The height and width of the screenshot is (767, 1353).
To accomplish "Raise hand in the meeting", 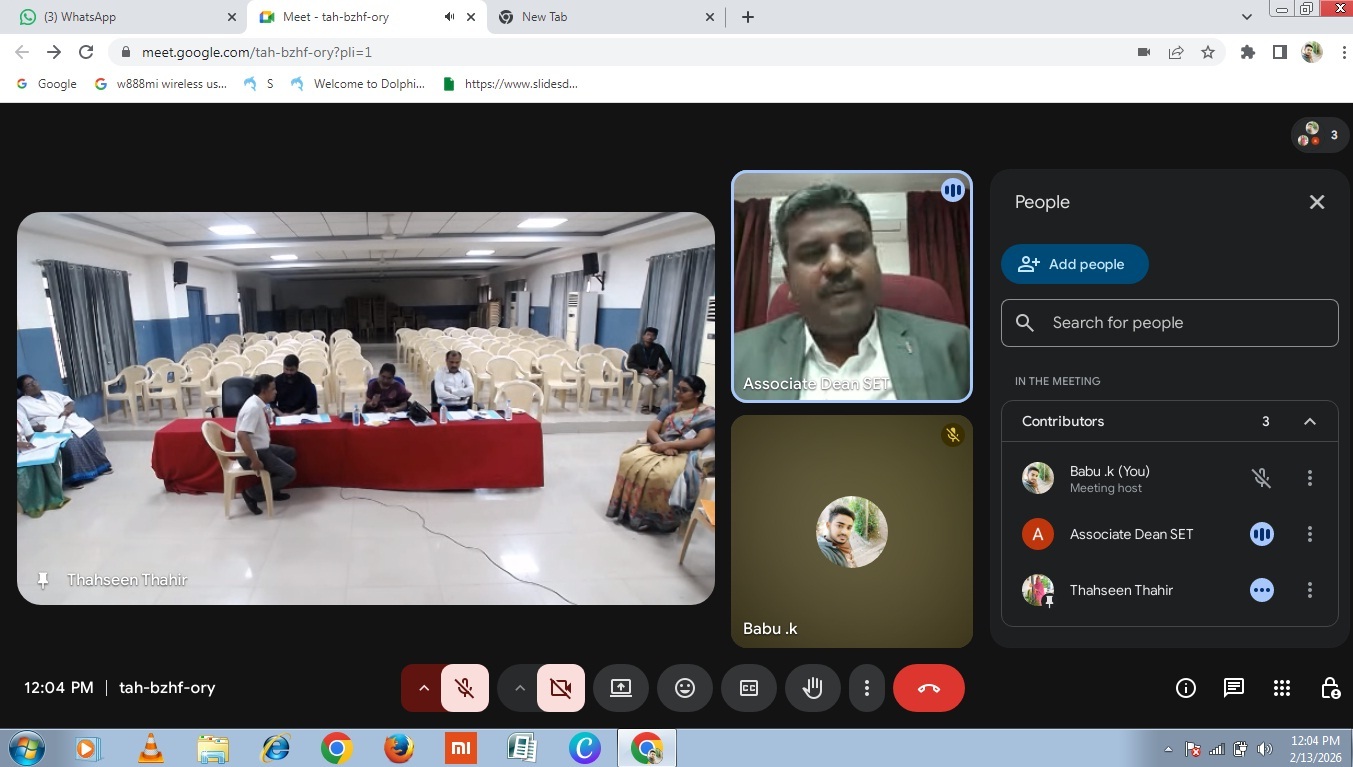I will [x=812, y=688].
